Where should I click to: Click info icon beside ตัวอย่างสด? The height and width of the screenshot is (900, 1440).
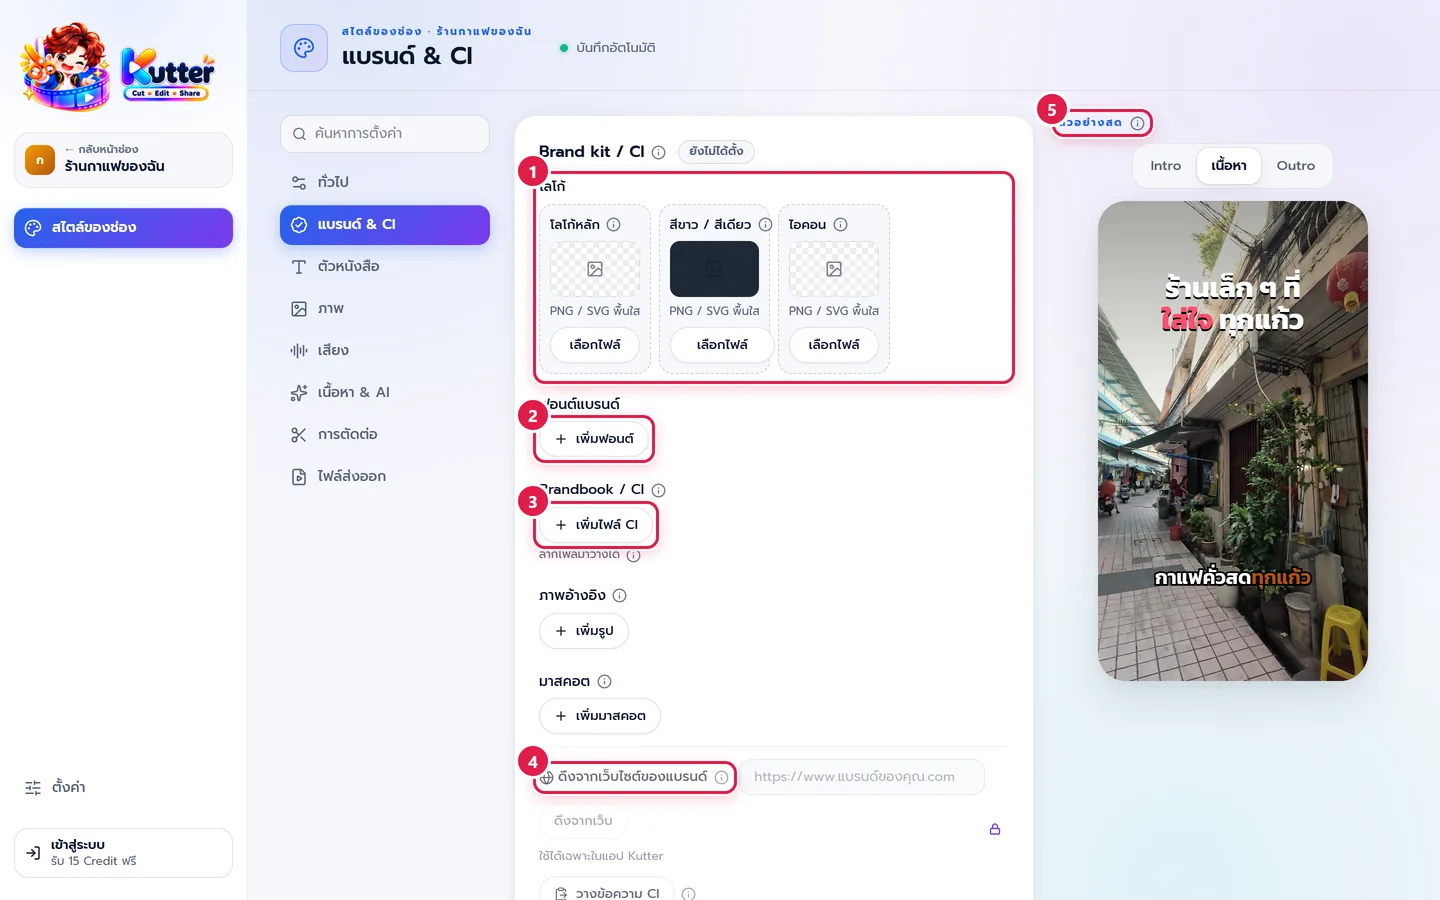(x=1137, y=123)
